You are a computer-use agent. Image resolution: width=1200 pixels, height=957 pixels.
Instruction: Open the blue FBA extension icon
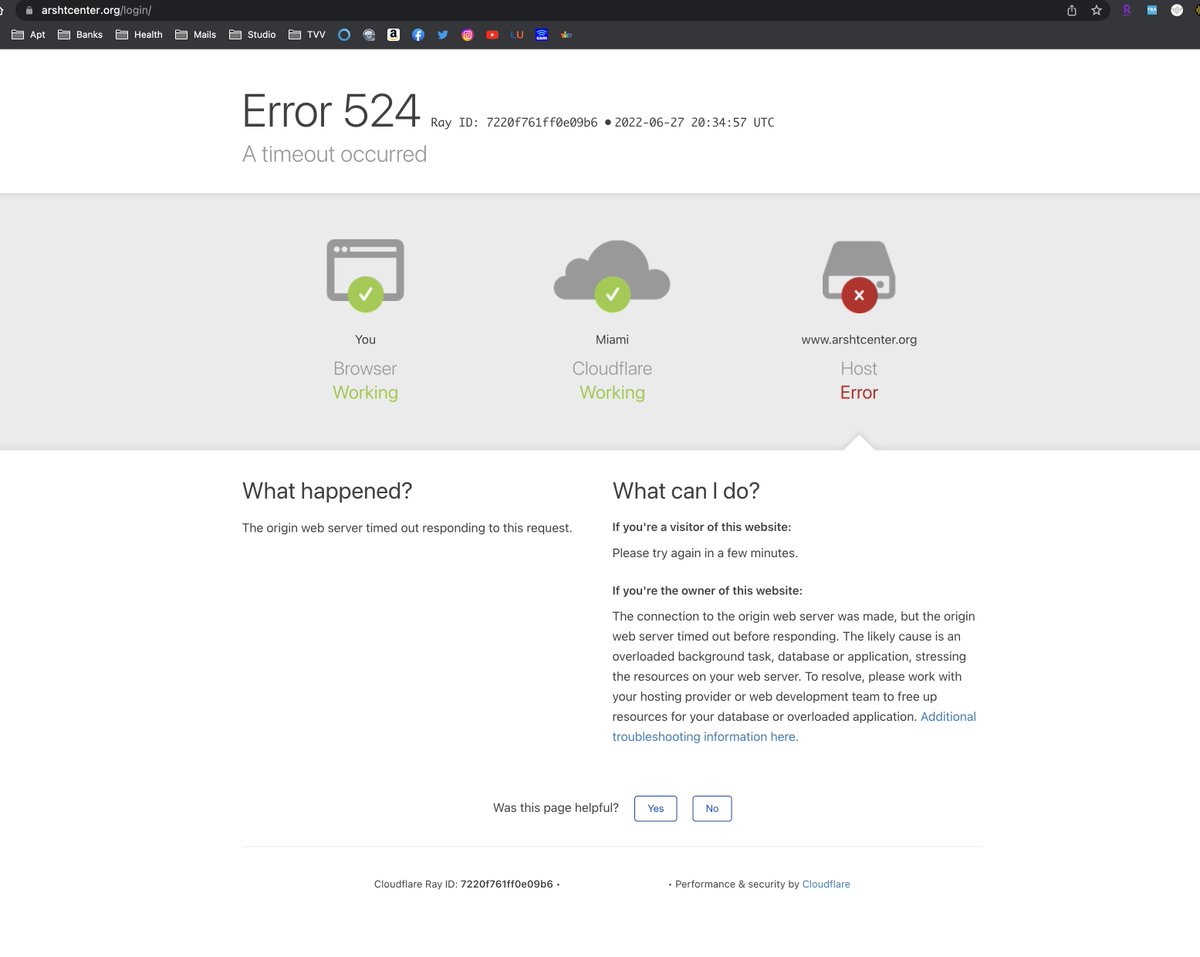(1152, 10)
